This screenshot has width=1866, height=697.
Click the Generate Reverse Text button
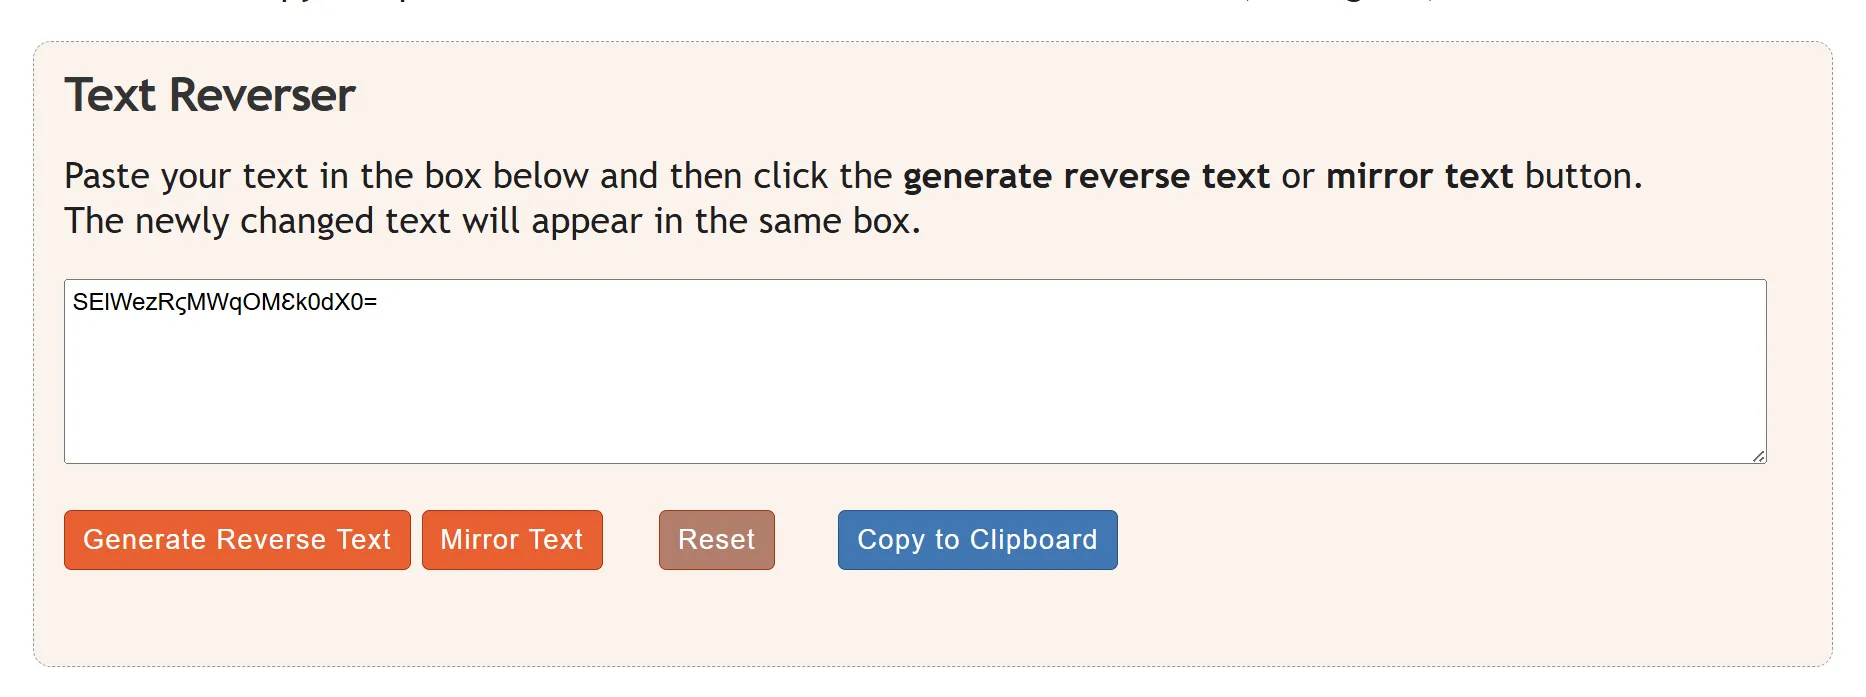coord(237,540)
